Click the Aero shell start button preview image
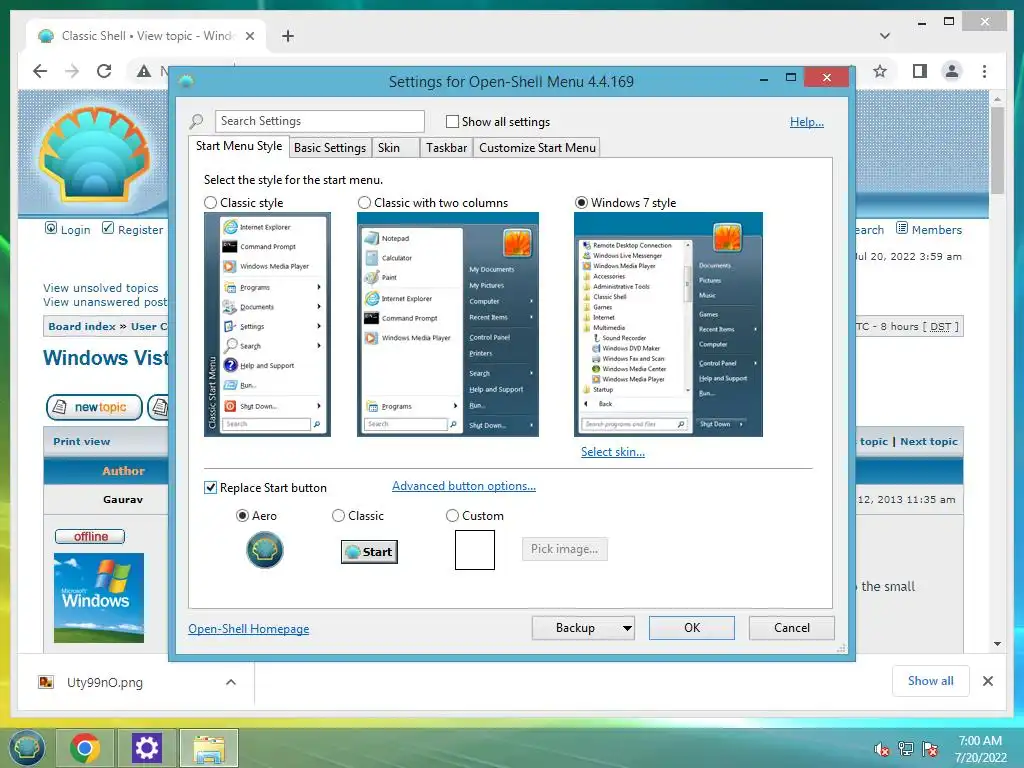The width and height of the screenshot is (1024, 768). pyautogui.click(x=264, y=550)
